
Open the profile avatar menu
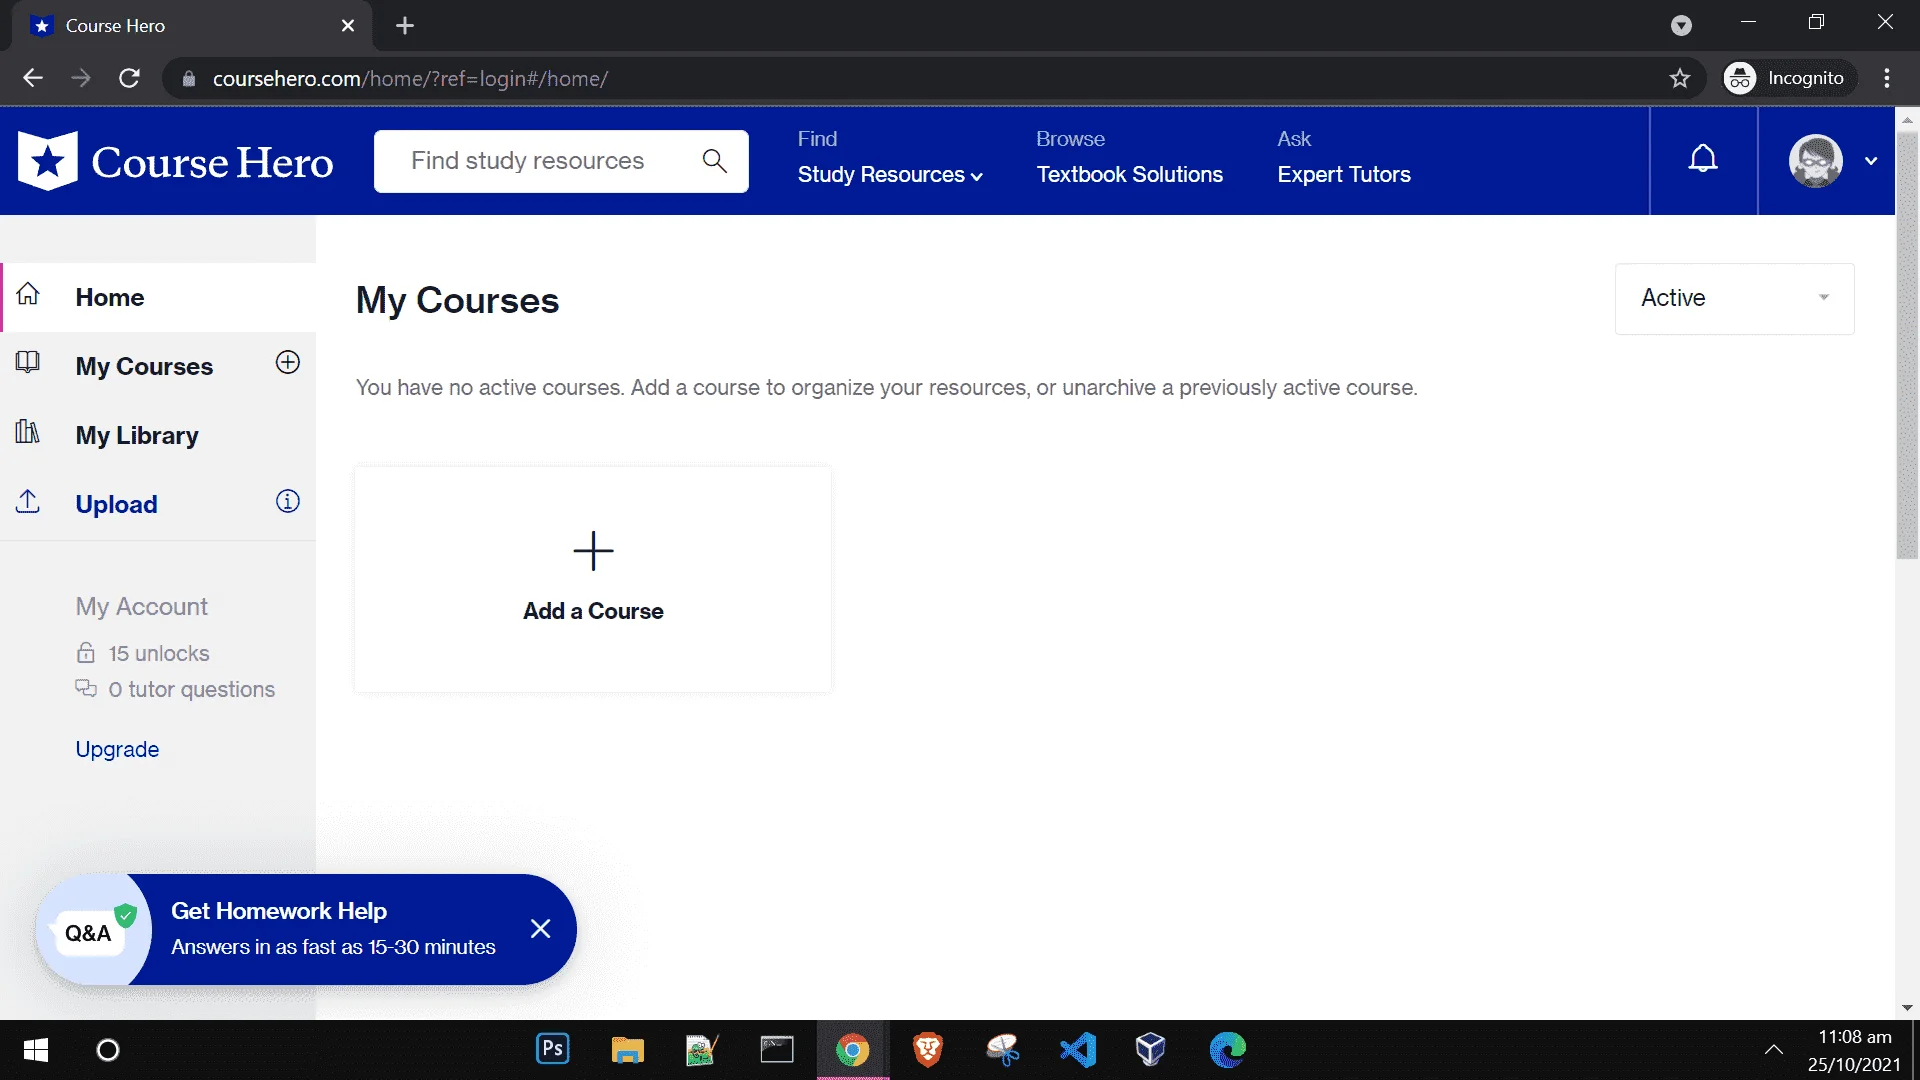point(1815,161)
